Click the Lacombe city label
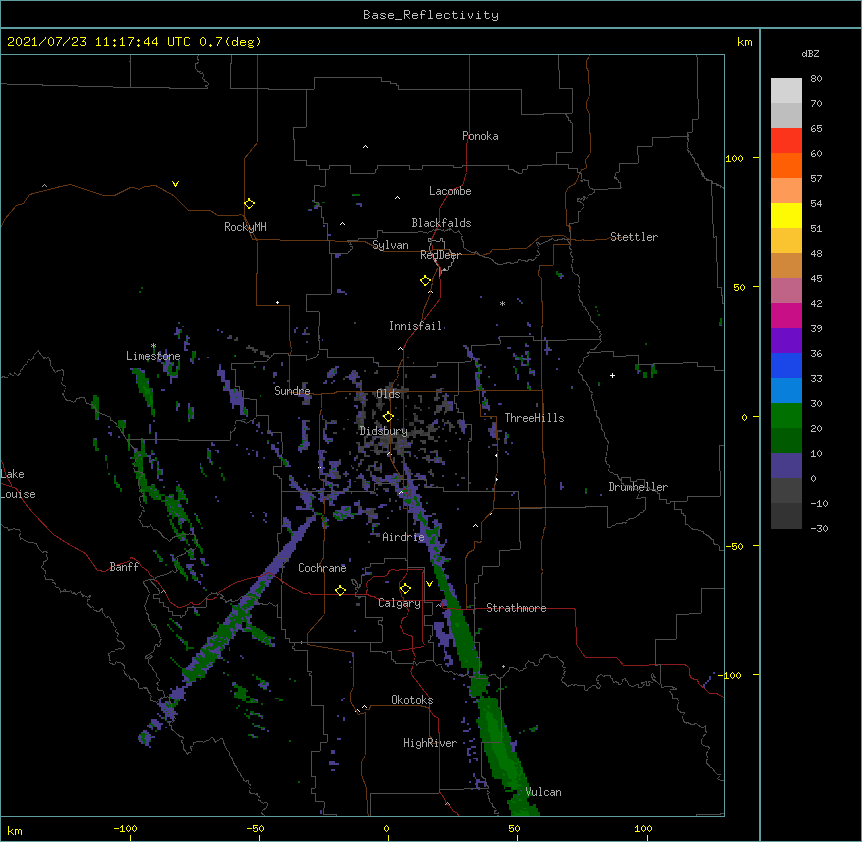The height and width of the screenshot is (842, 862). coord(450,191)
